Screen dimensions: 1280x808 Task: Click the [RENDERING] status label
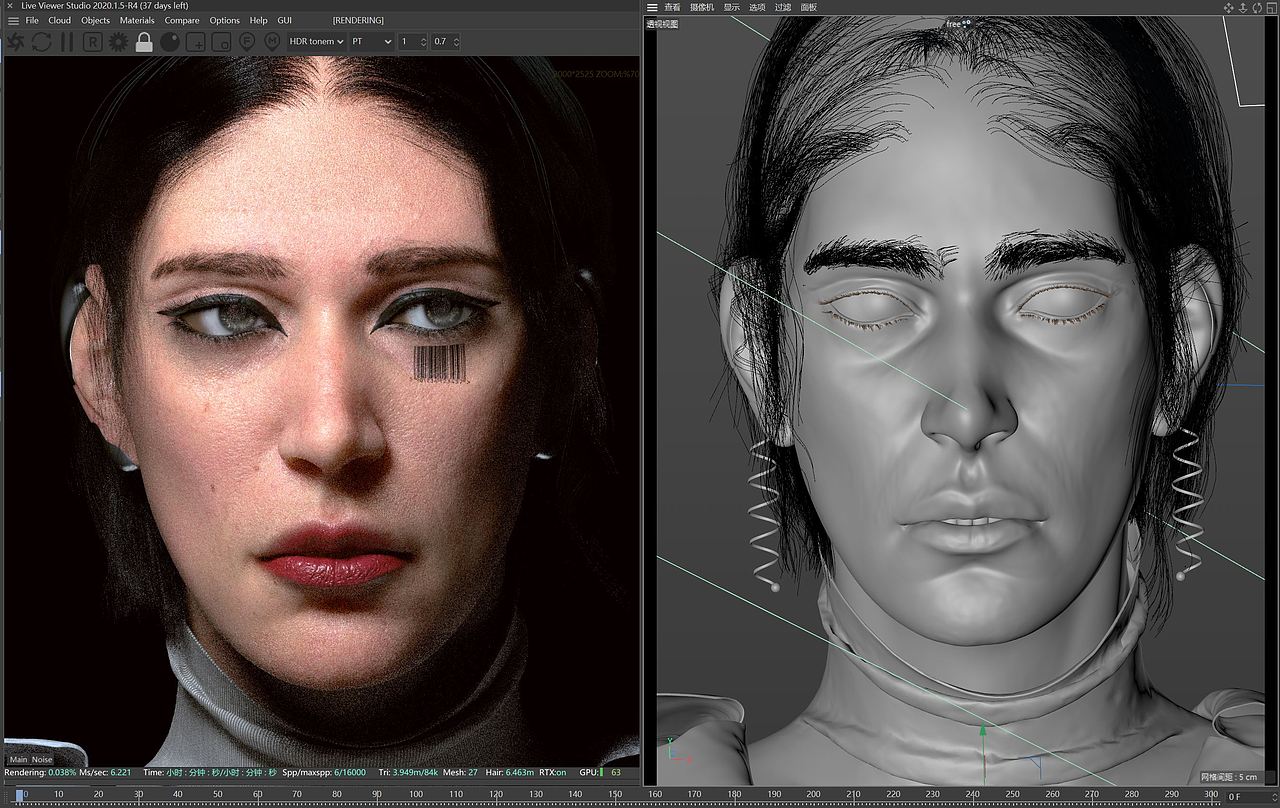pyautogui.click(x=358, y=20)
